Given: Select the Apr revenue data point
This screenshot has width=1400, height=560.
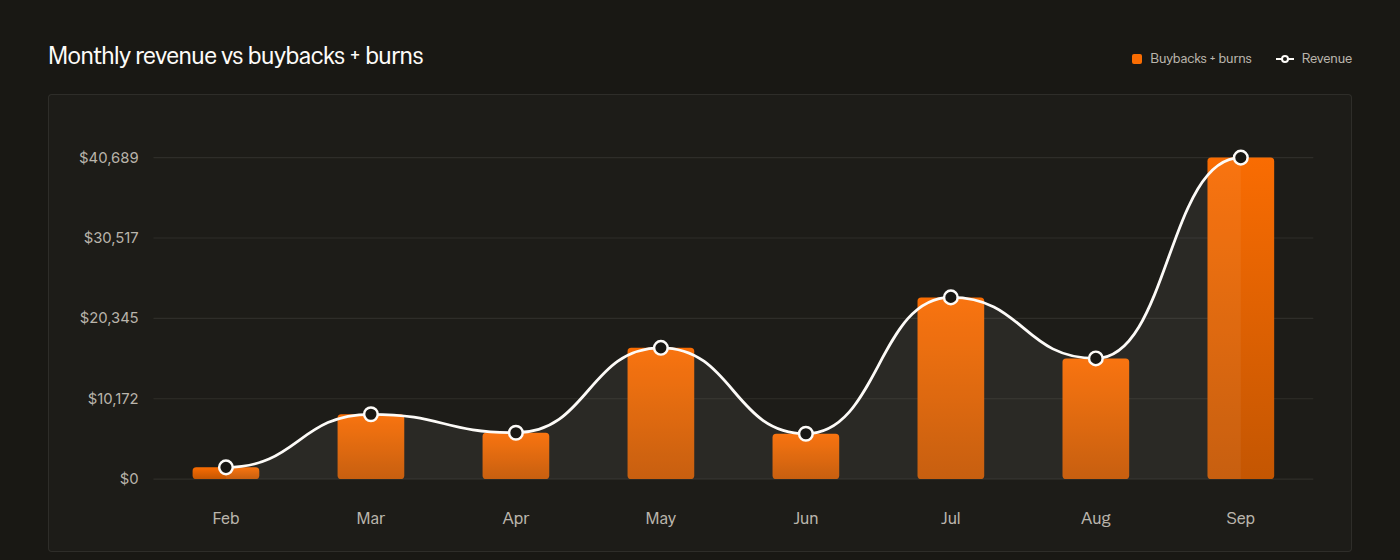Looking at the screenshot, I should coord(516,433).
